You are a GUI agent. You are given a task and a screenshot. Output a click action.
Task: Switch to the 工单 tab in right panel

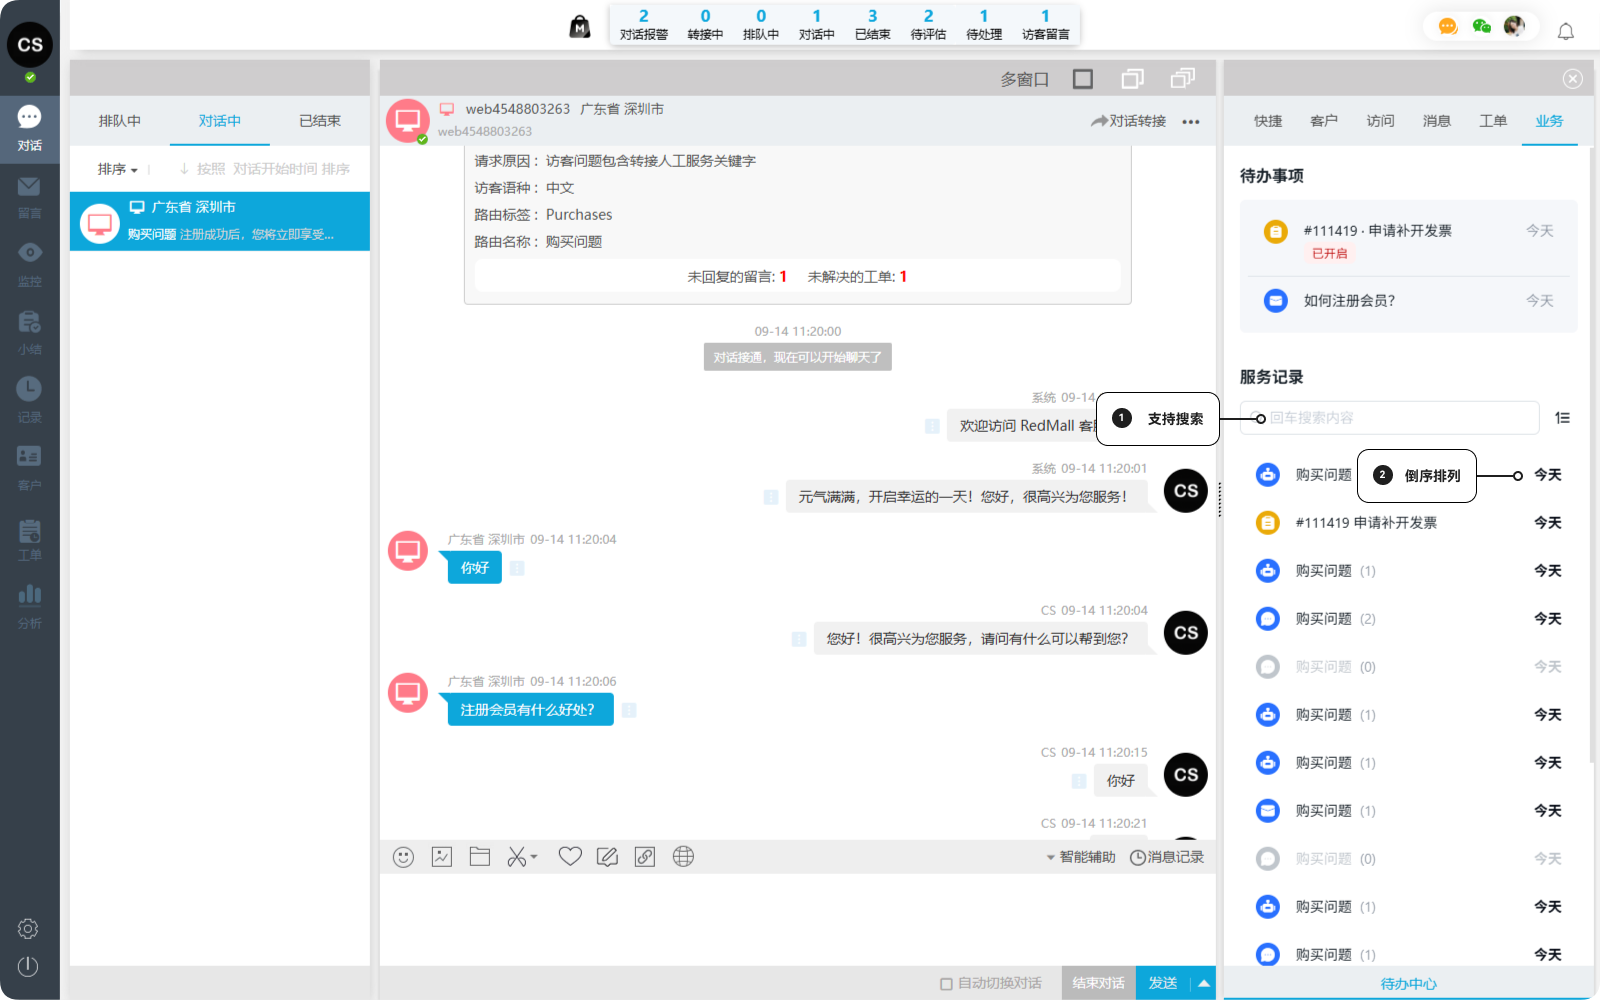(1492, 121)
